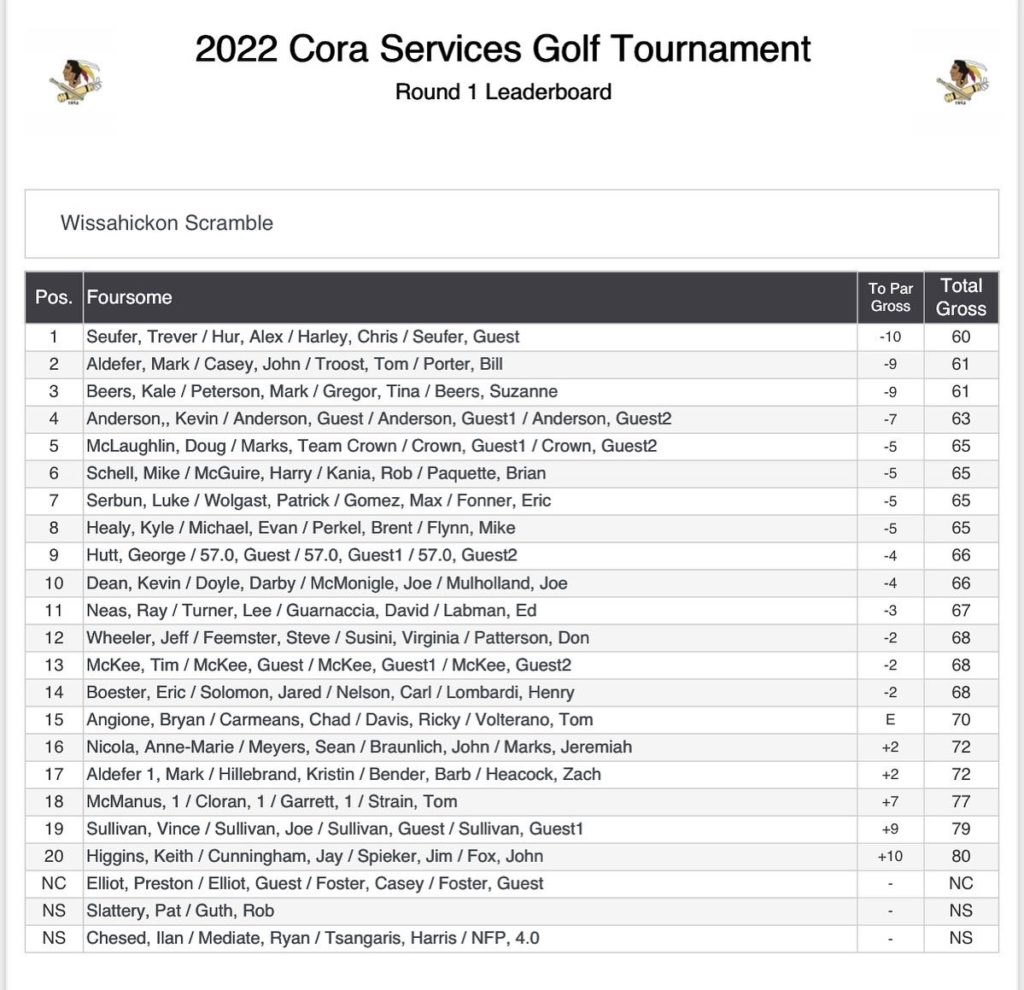1024x990 pixels.
Task: Click the 2022 Cora Services Golf Tournament title
Action: pyautogui.click(x=503, y=49)
